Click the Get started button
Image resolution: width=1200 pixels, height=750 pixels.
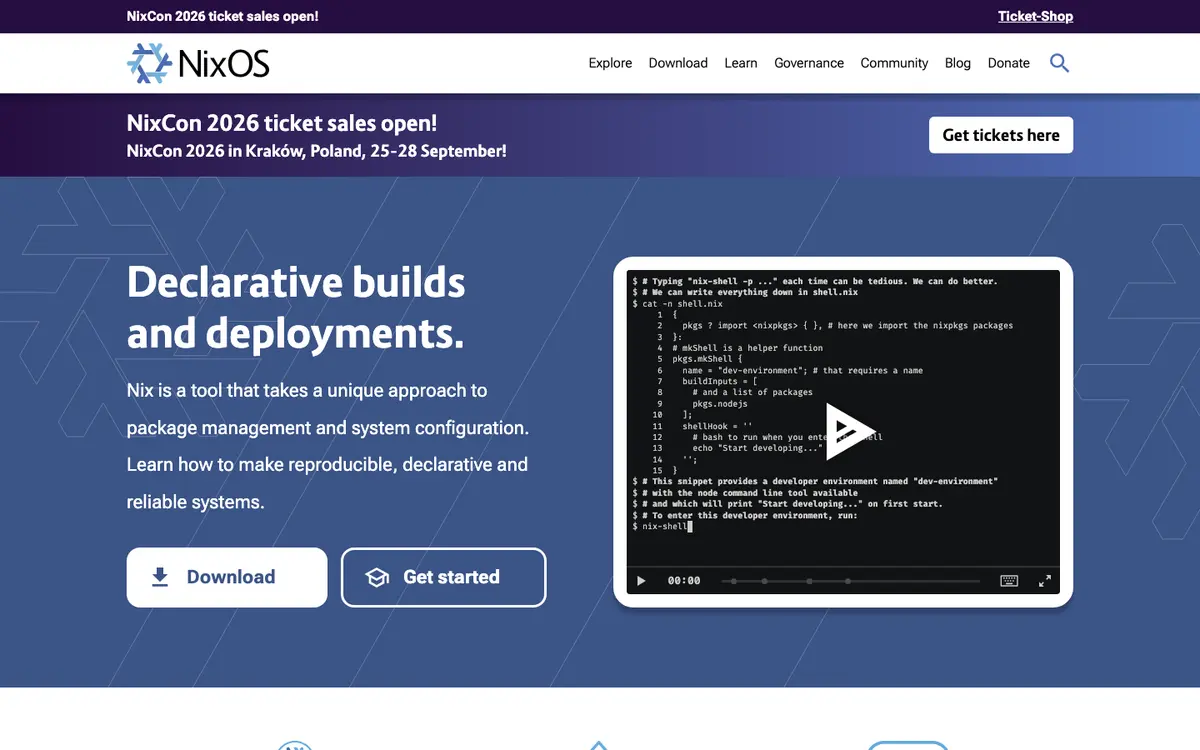[444, 577]
